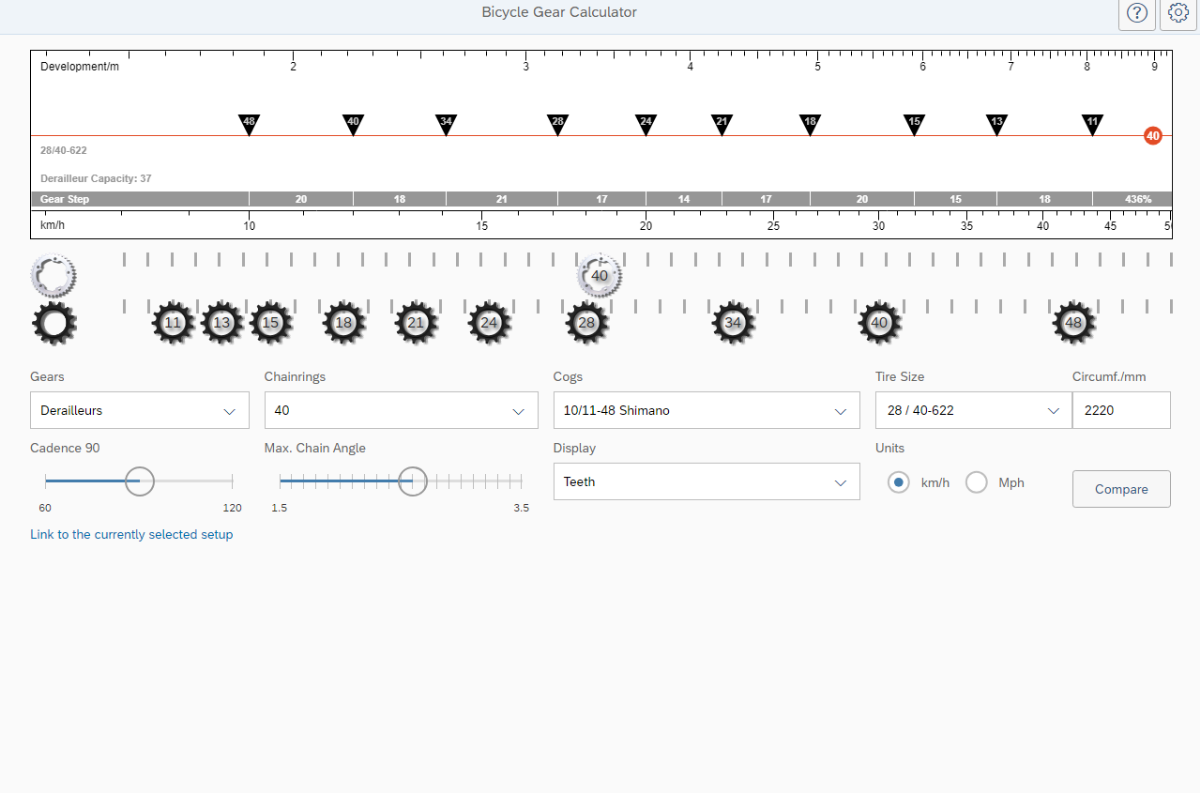The height and width of the screenshot is (793, 1200).
Task: Click the empty spare black cog icon
Action: tap(54, 324)
